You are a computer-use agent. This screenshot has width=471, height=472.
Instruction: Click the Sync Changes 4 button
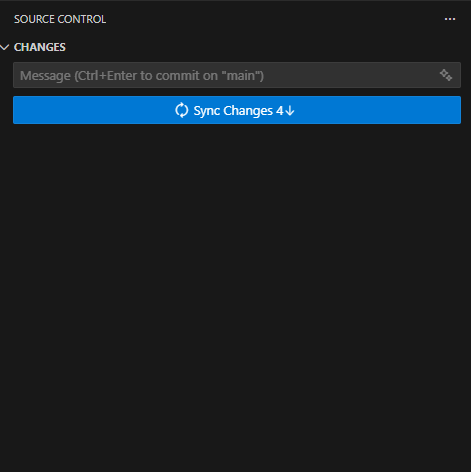[x=237, y=110]
